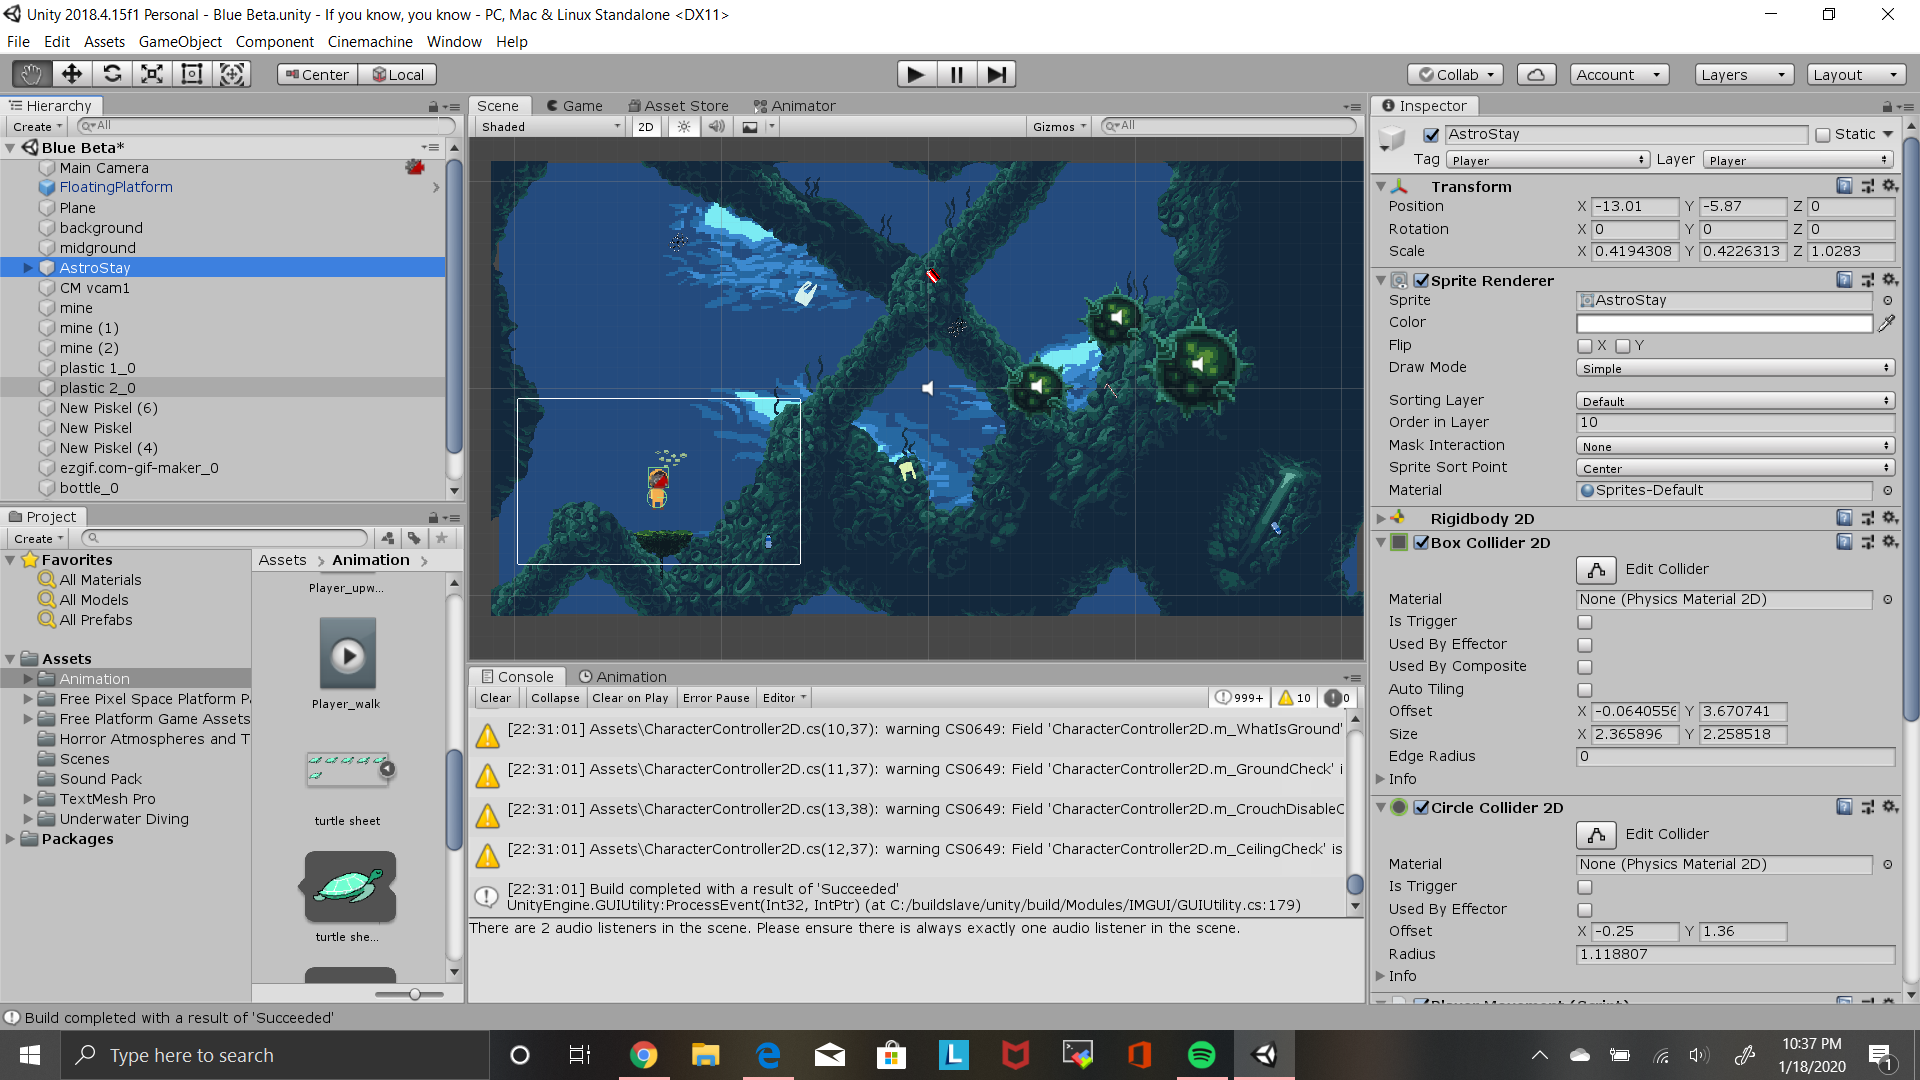Open the Draw Mode dropdown
Image resolution: width=1920 pixels, height=1080 pixels.
tap(1735, 368)
